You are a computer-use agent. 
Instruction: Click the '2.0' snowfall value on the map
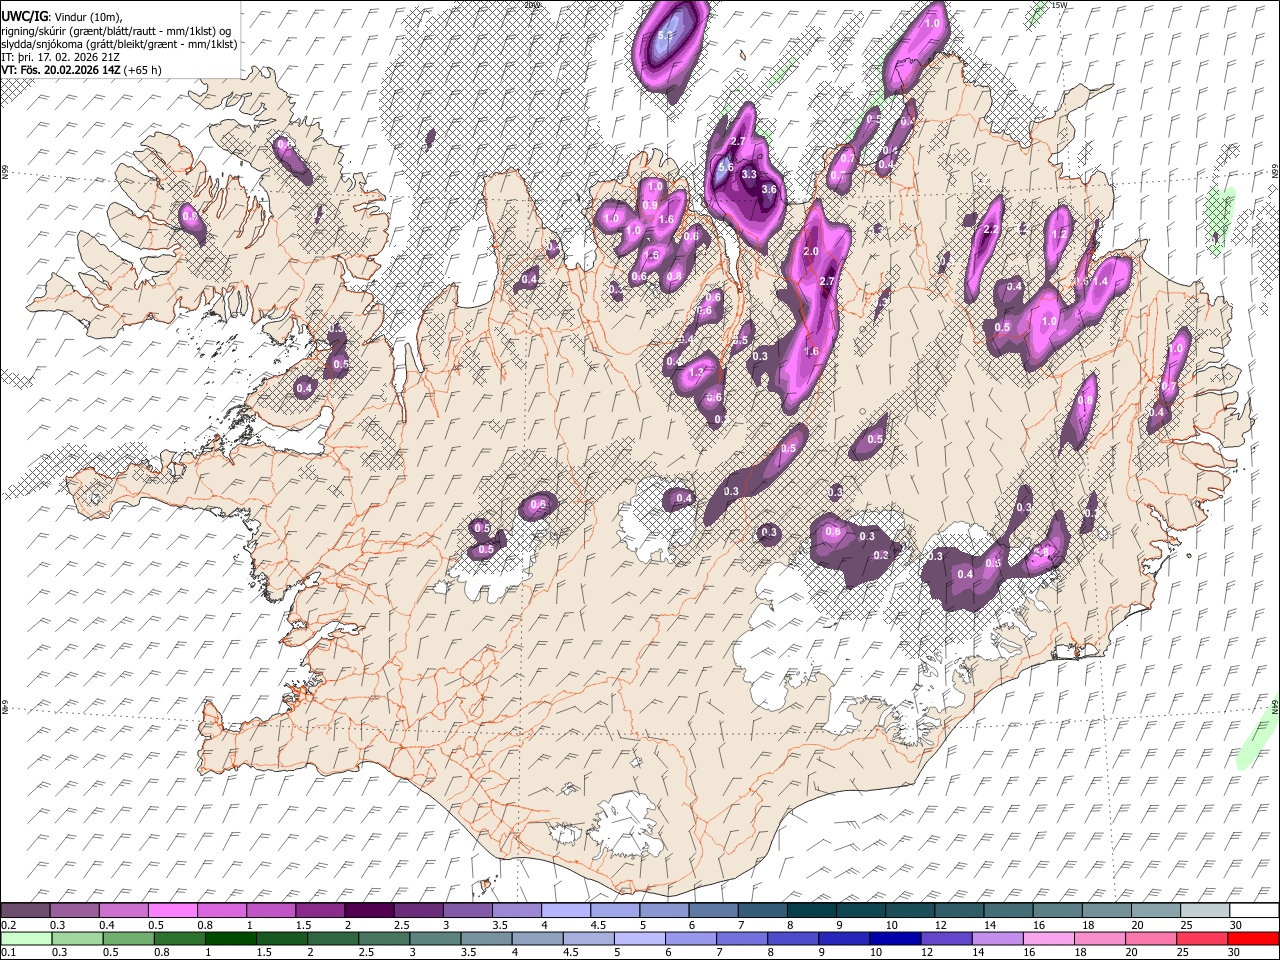tap(811, 252)
